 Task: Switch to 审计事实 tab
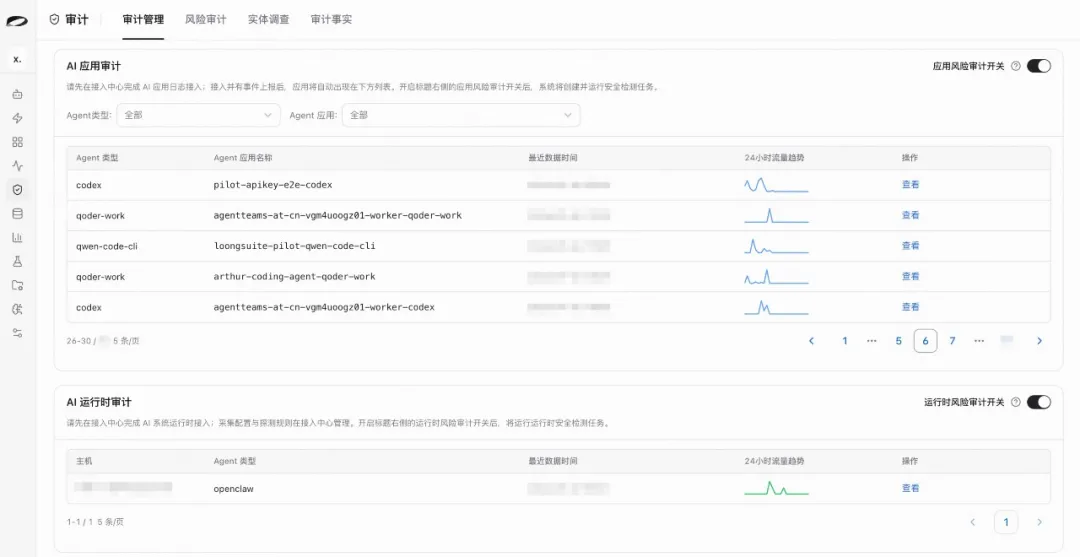331,19
